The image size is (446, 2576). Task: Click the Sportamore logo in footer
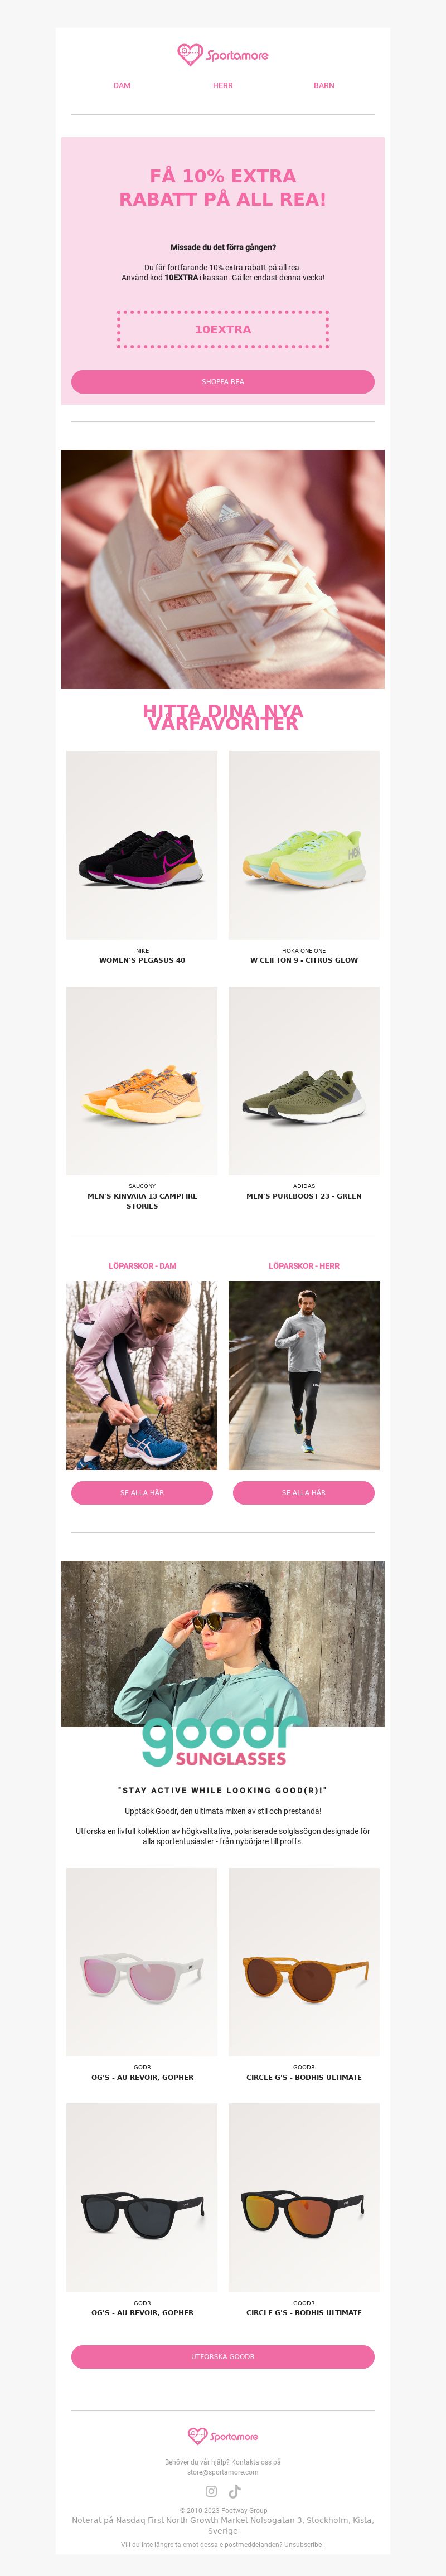click(x=223, y=2436)
